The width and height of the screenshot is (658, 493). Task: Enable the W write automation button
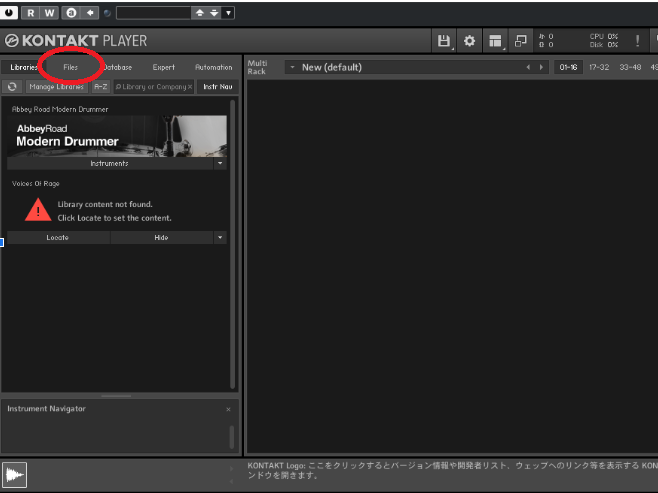click(x=49, y=13)
